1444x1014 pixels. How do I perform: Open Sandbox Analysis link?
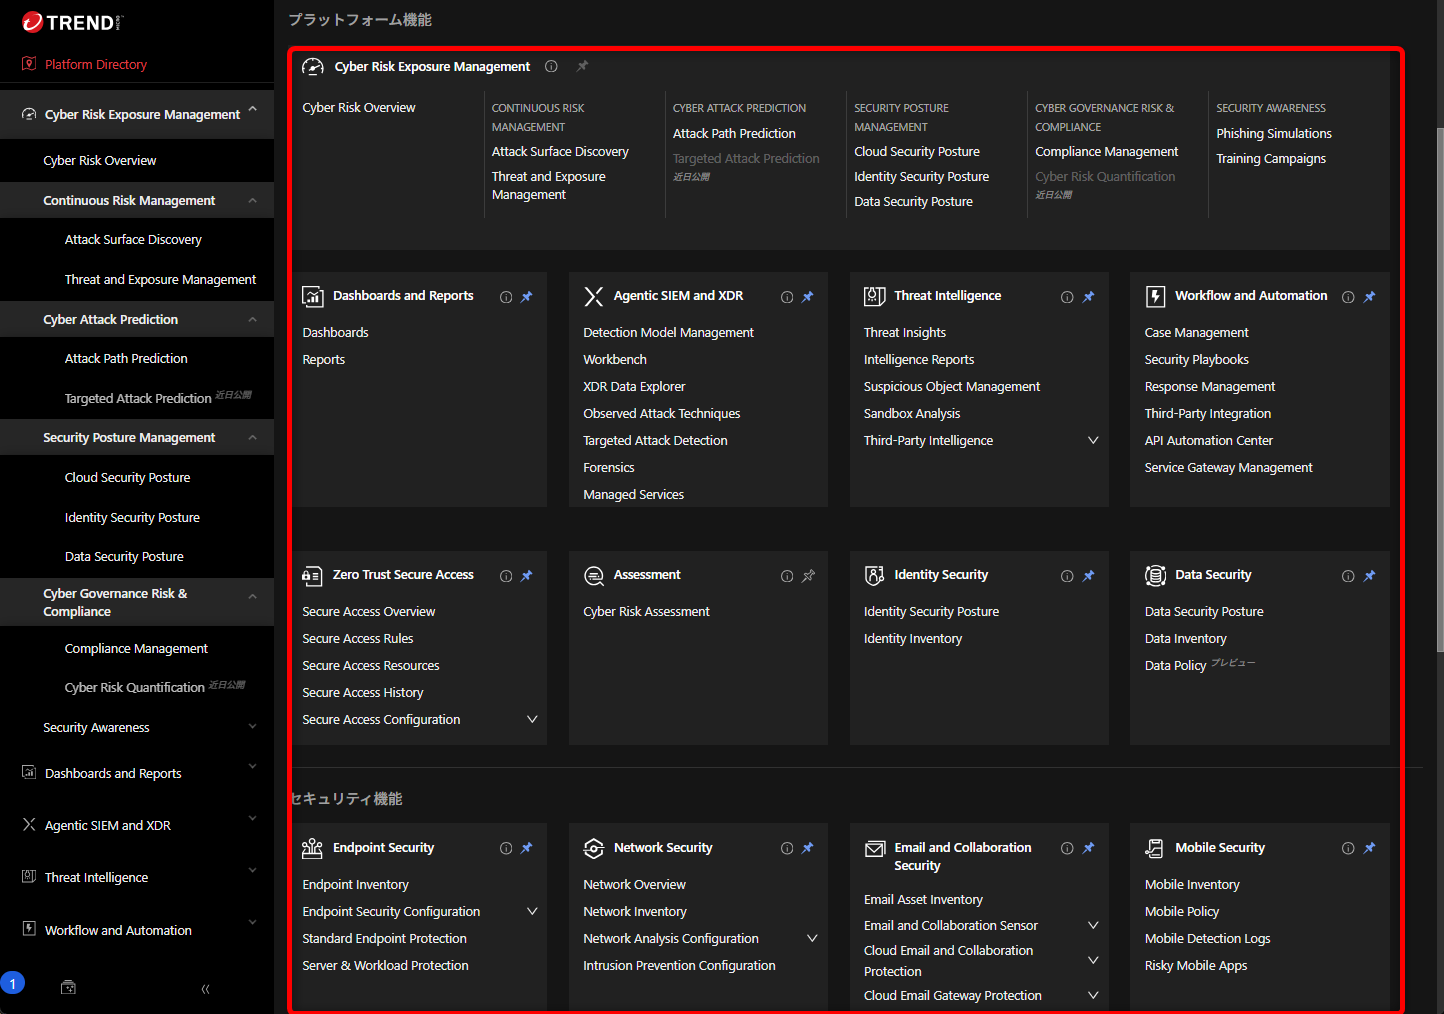[x=912, y=414]
